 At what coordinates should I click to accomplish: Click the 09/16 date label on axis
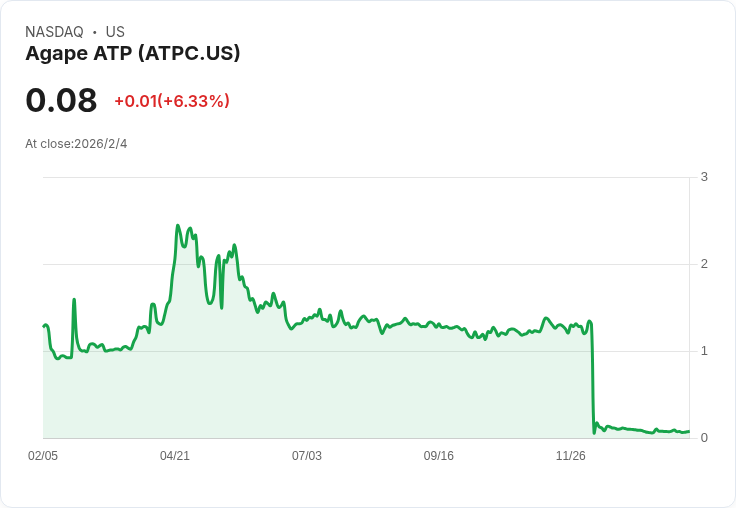click(x=438, y=455)
